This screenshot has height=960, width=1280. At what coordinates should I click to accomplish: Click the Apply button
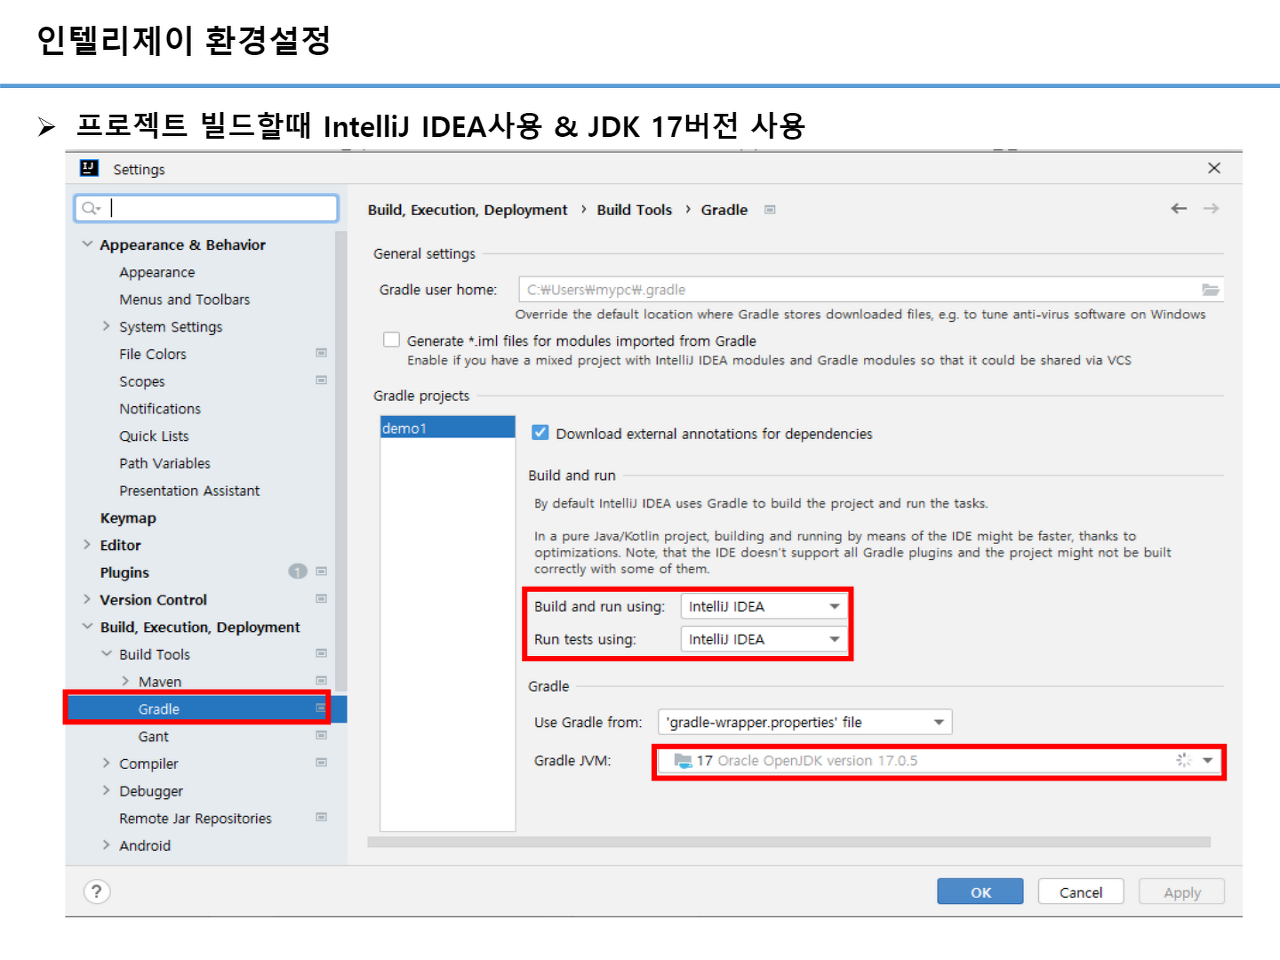[x=1182, y=892]
